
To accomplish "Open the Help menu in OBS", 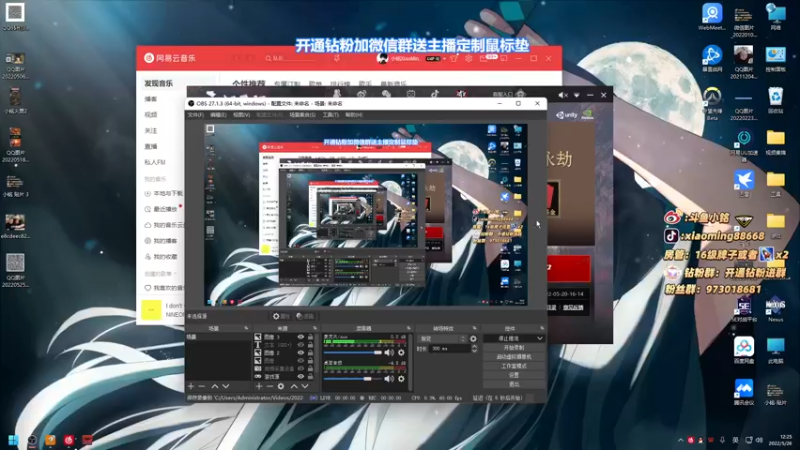I will point(354,115).
